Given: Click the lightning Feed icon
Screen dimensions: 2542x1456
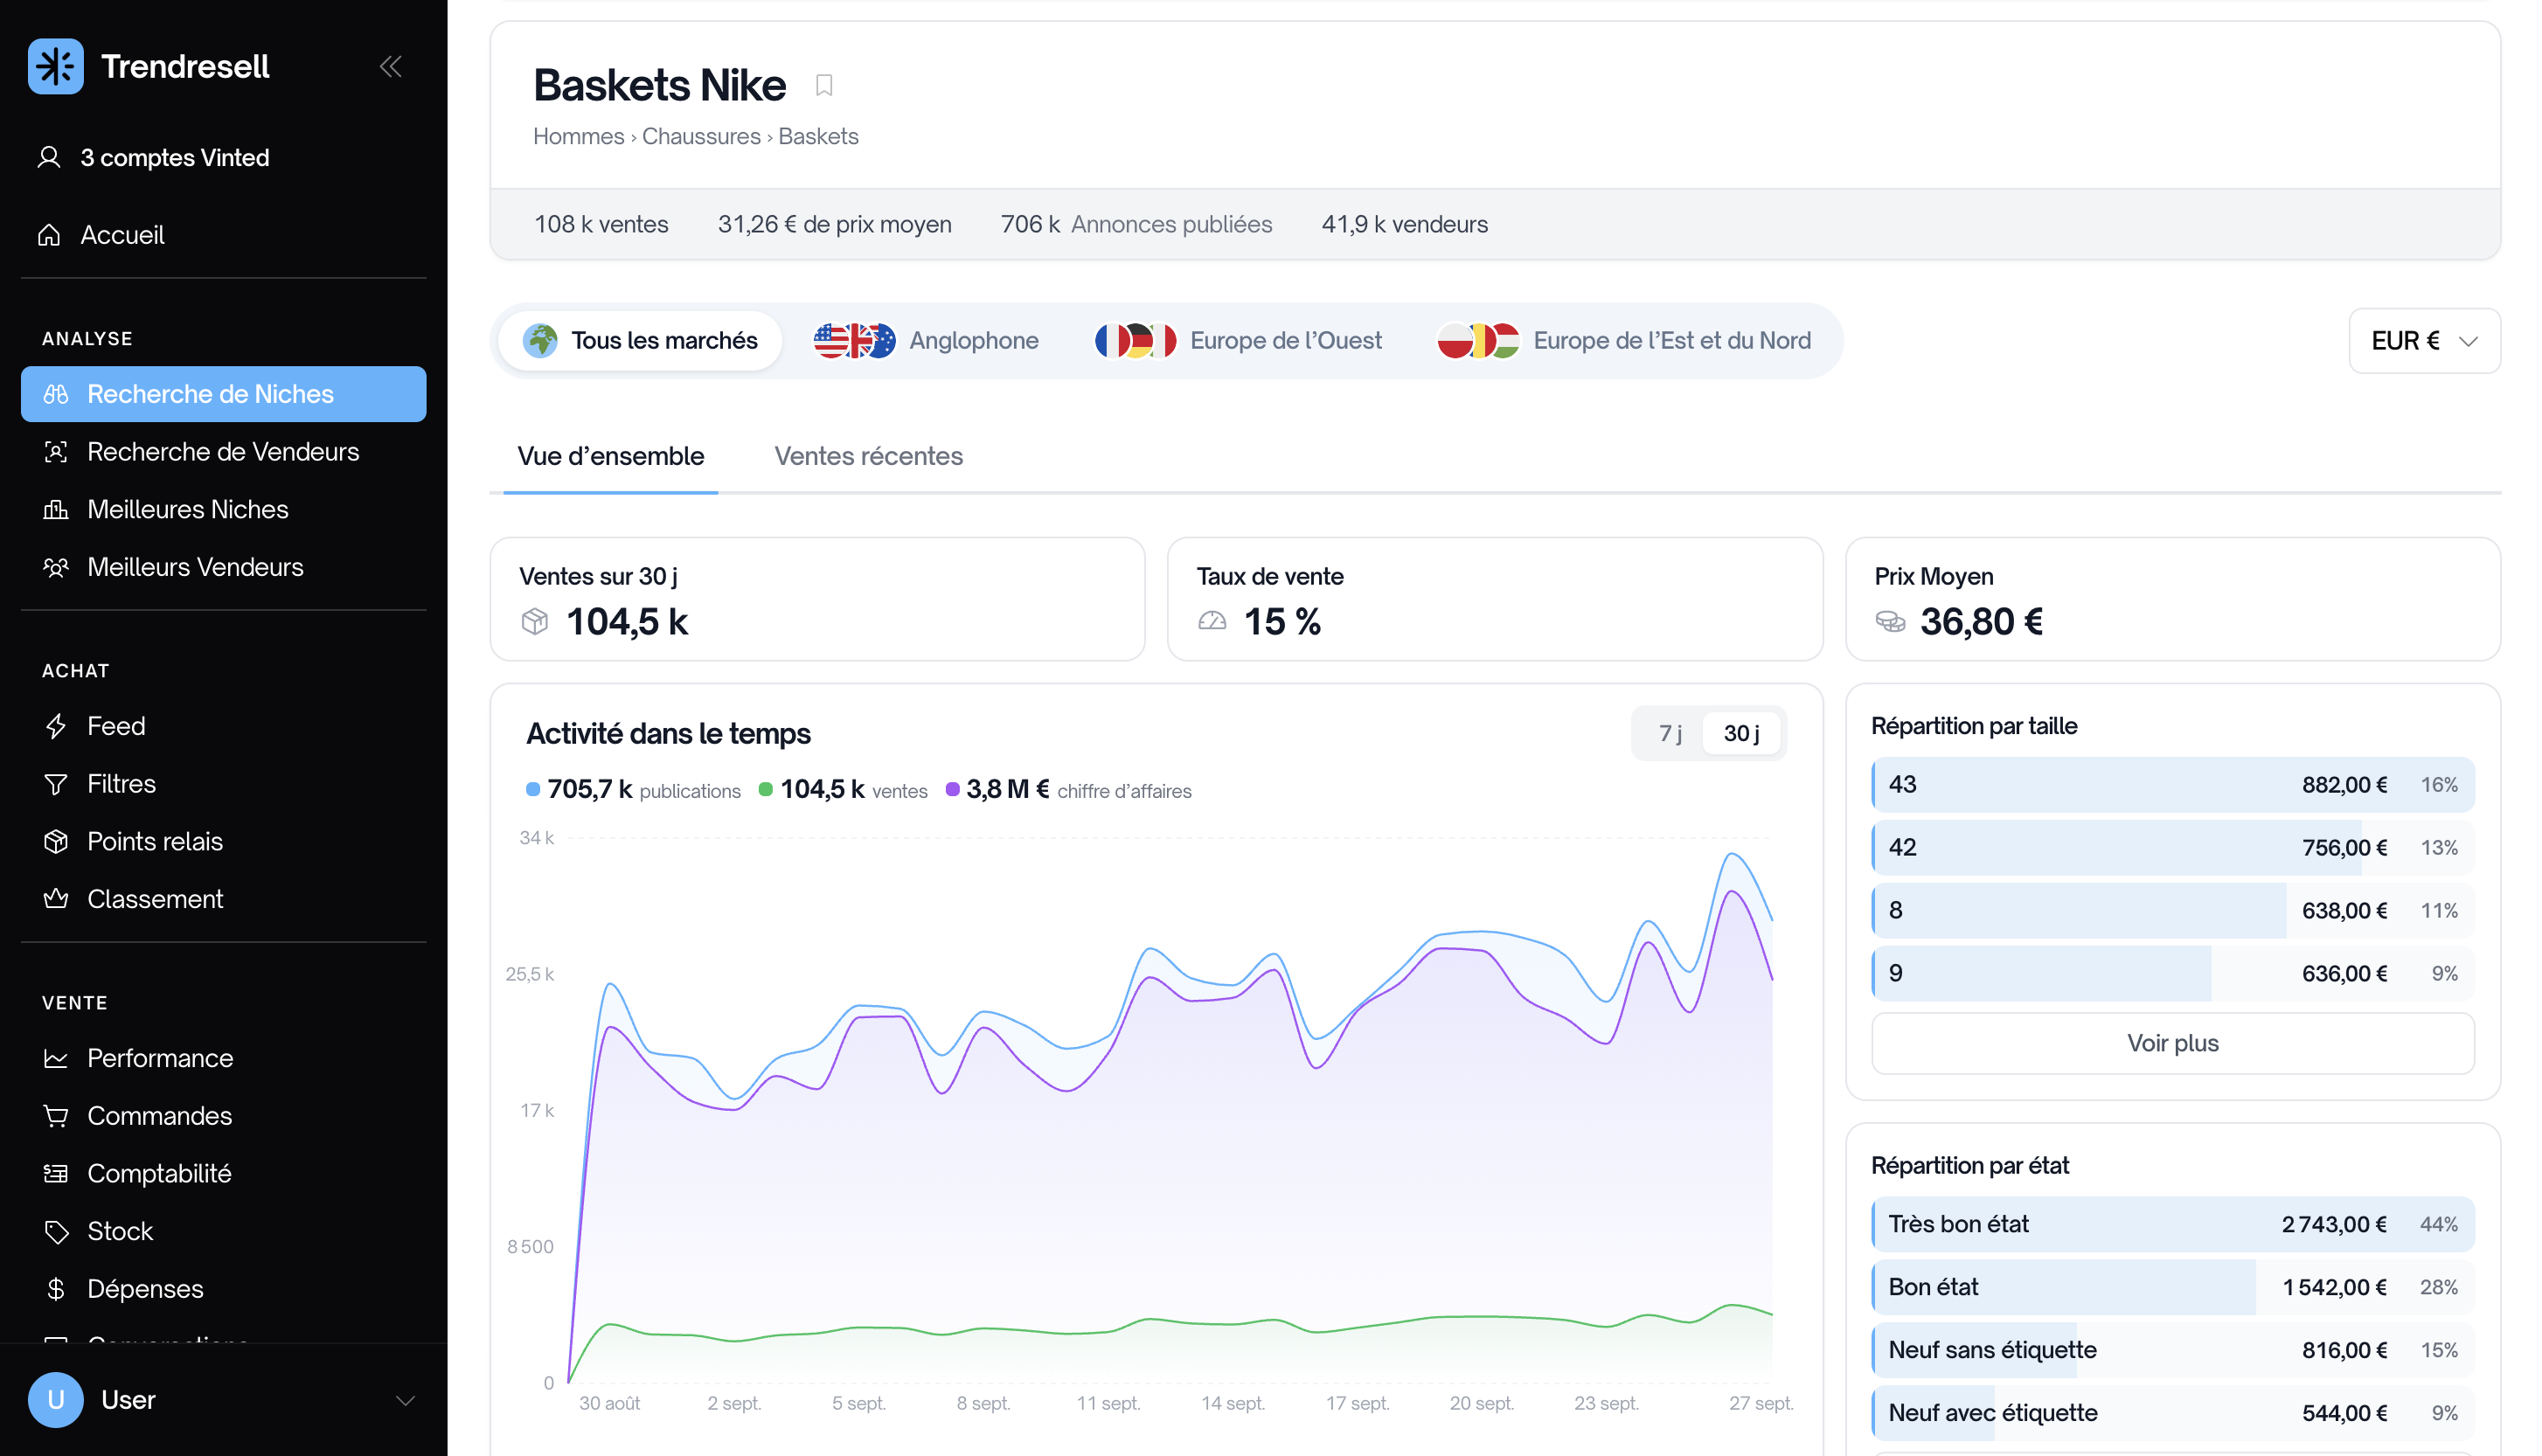Looking at the screenshot, I should tap(56, 726).
